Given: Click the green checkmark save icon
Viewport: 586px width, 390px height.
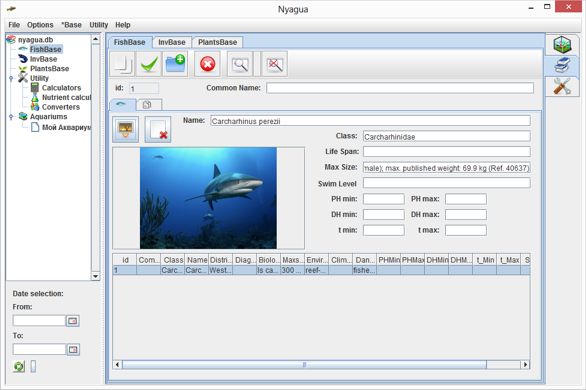Looking at the screenshot, I should pyautogui.click(x=149, y=64).
